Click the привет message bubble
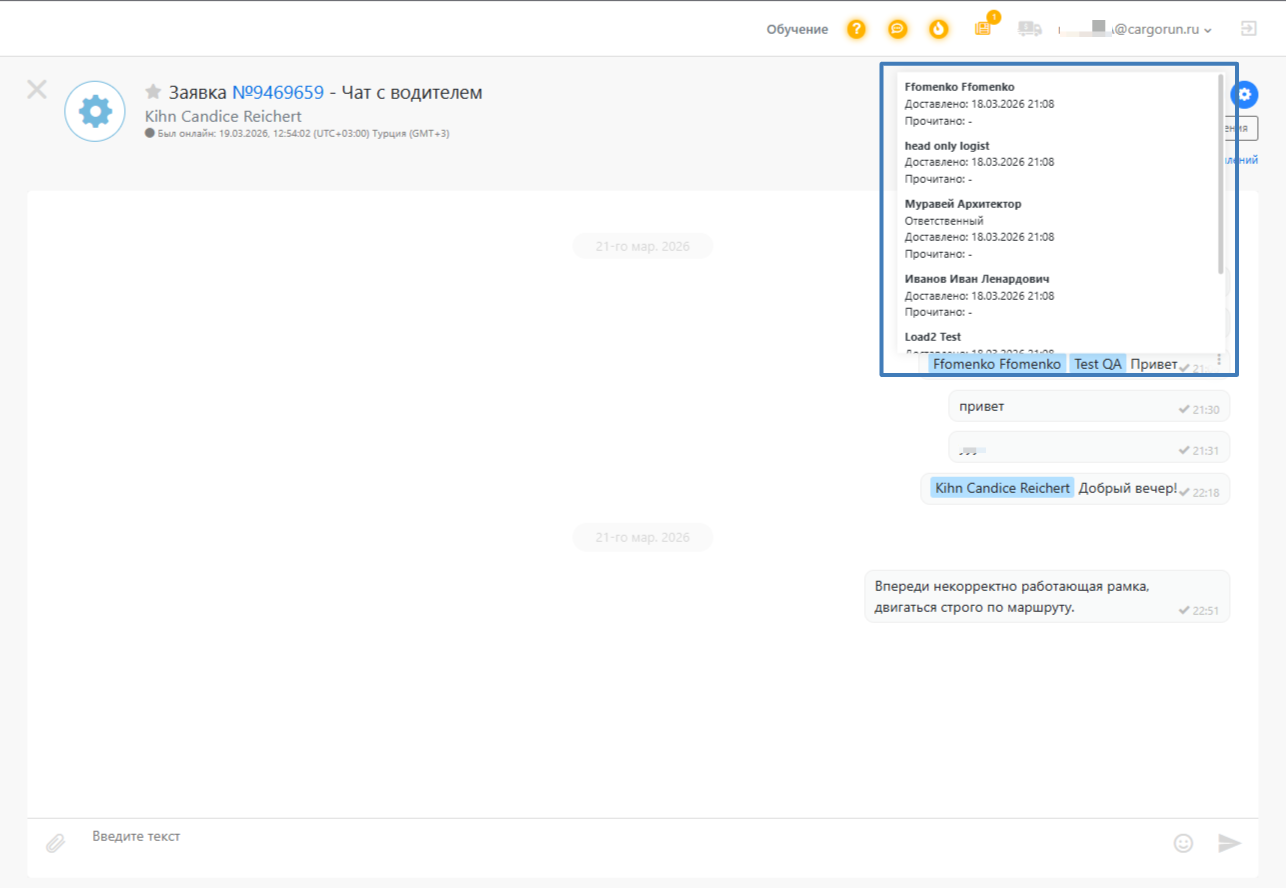This screenshot has height=888, width=1286. coord(1089,406)
